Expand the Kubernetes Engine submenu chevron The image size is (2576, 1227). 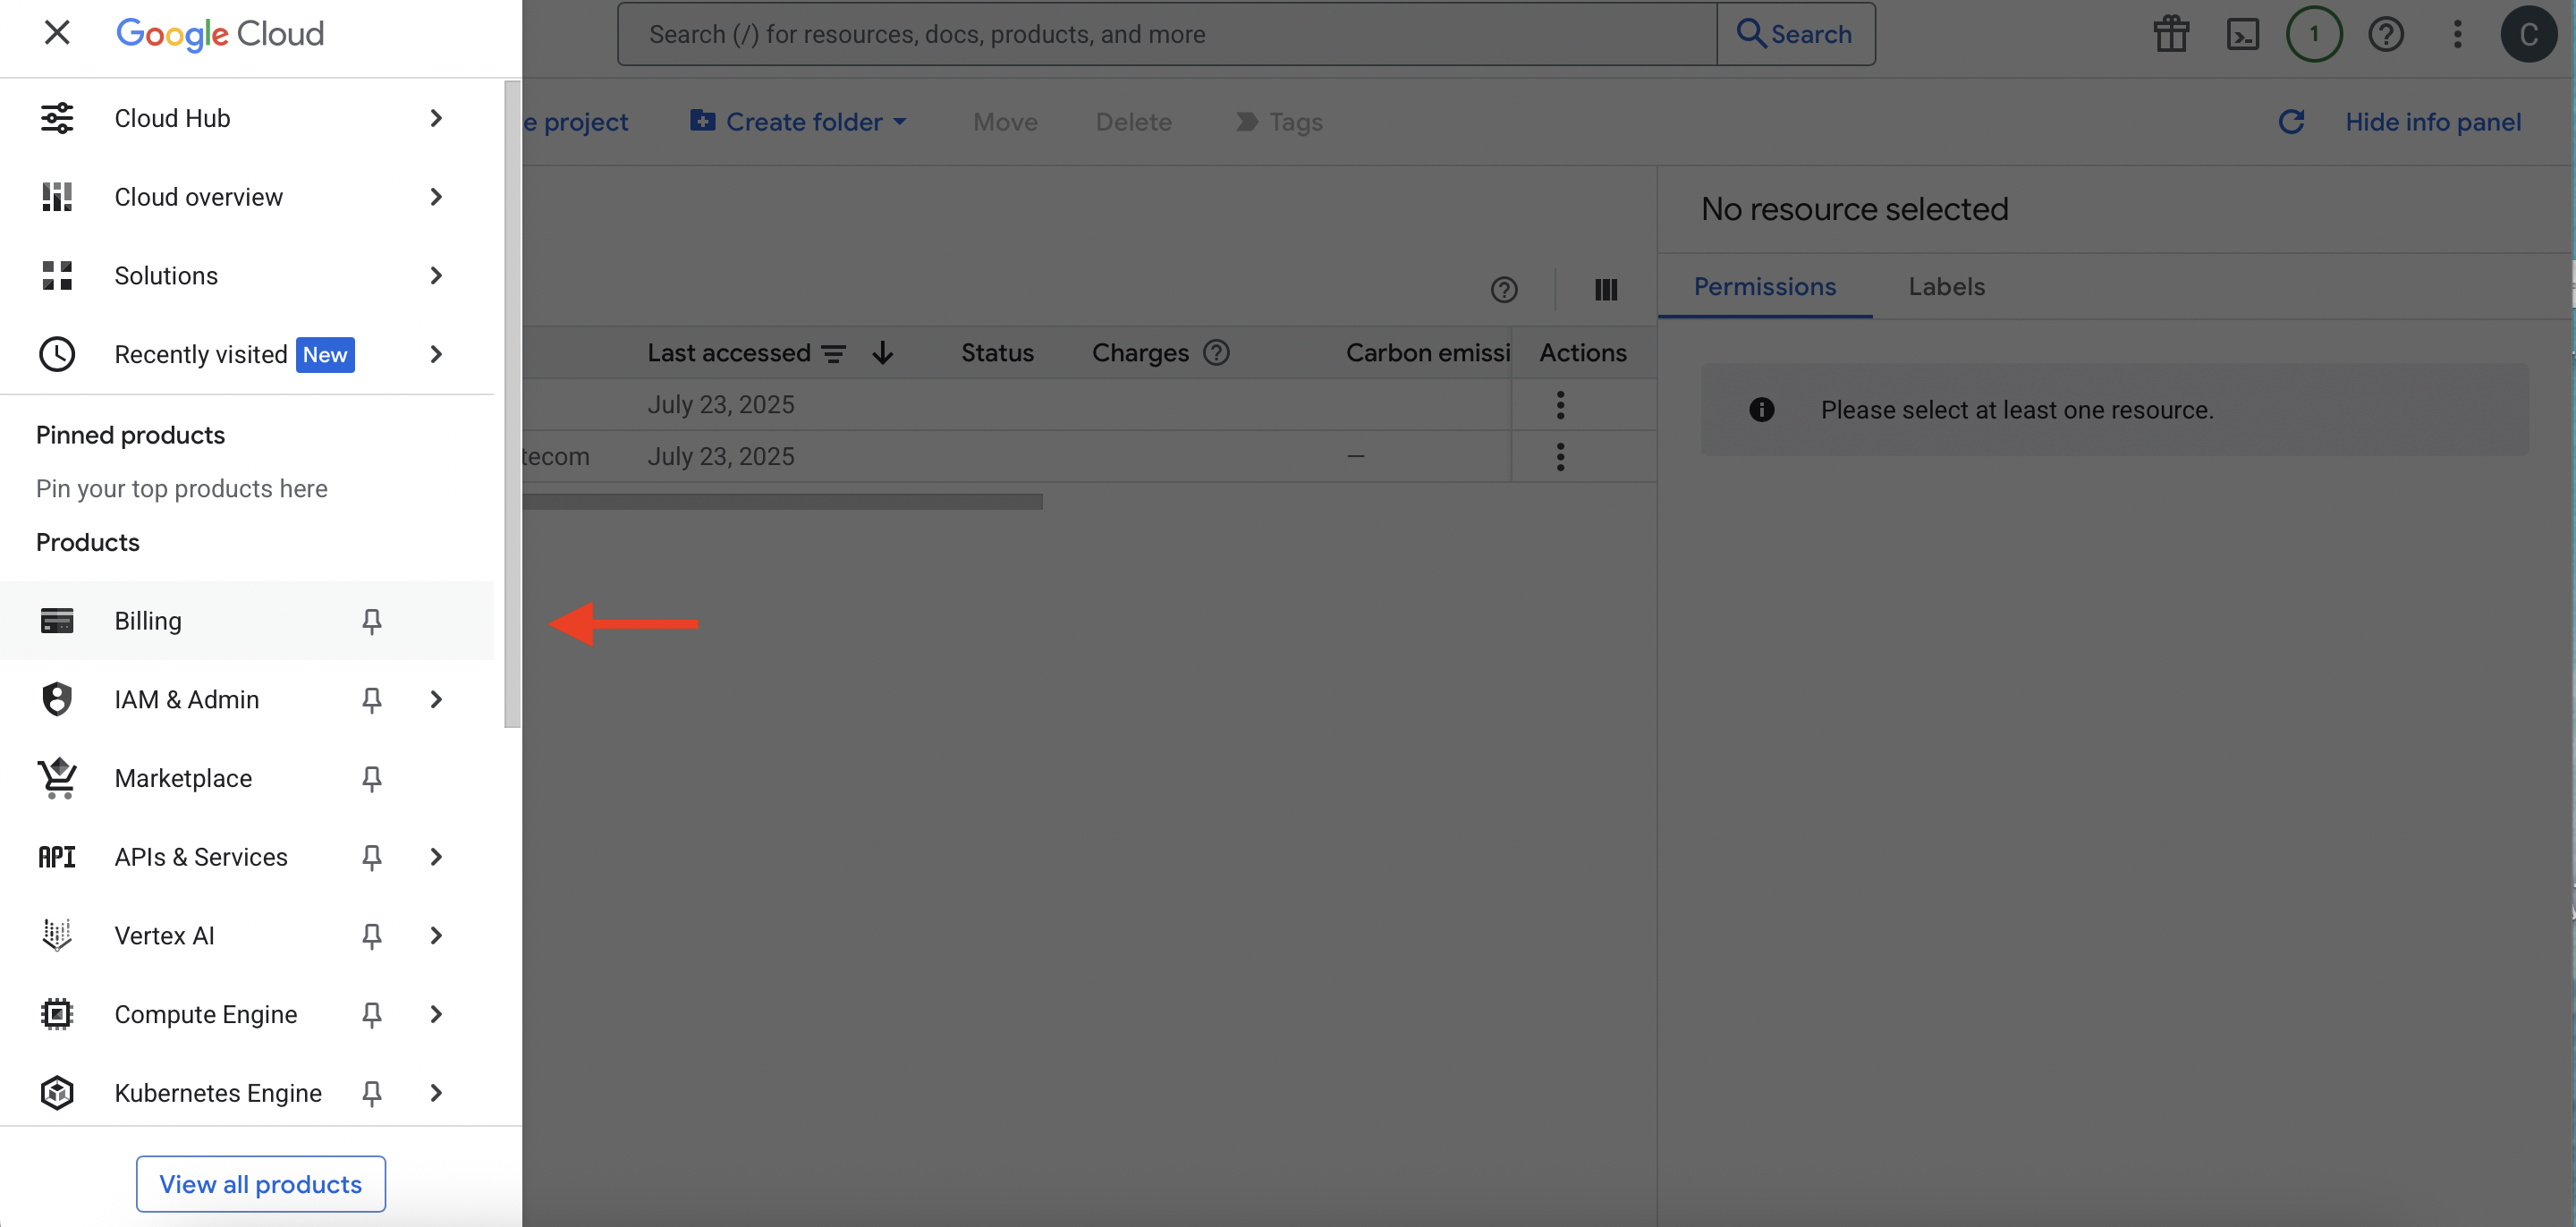coord(436,1093)
